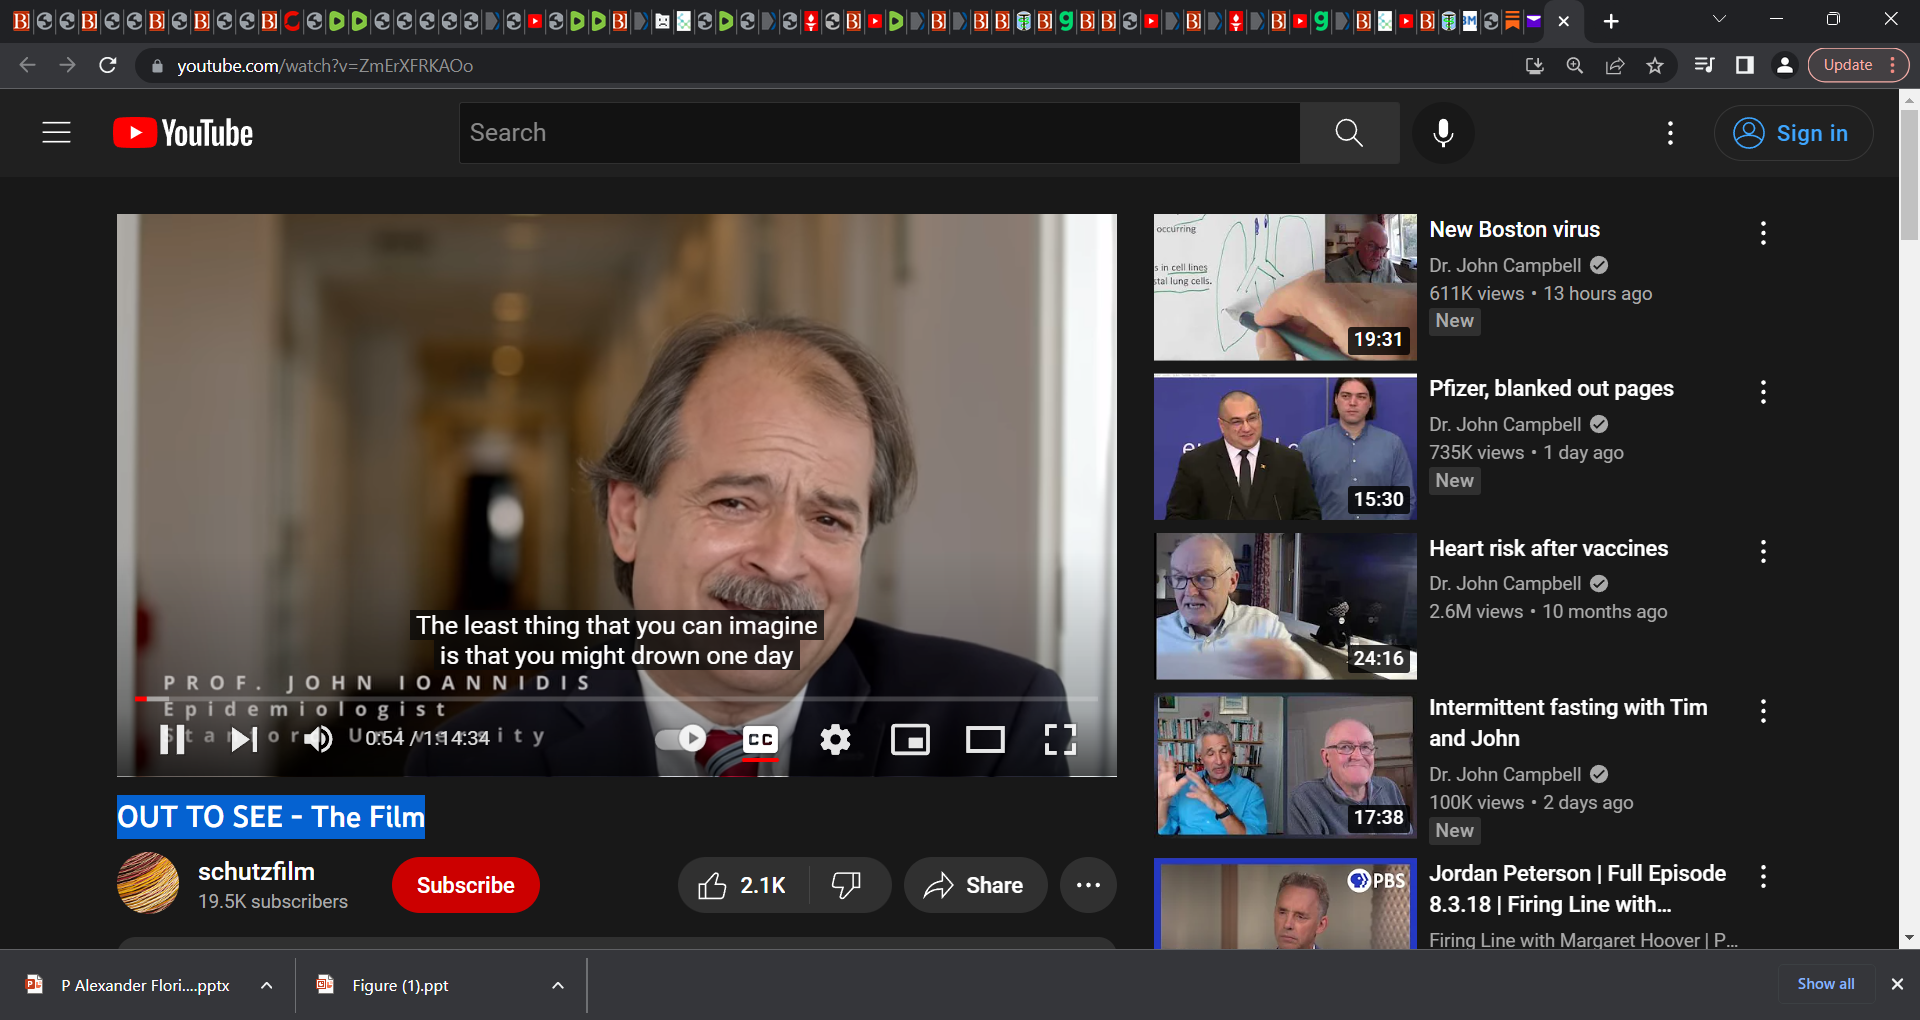Mute the video volume
This screenshot has height=1020, width=1920.
click(318, 739)
